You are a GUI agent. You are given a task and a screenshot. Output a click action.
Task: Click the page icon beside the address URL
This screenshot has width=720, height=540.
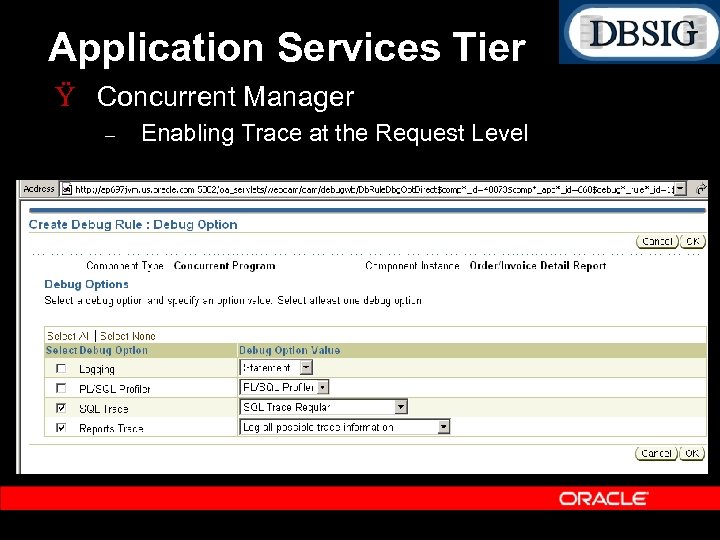coord(67,189)
